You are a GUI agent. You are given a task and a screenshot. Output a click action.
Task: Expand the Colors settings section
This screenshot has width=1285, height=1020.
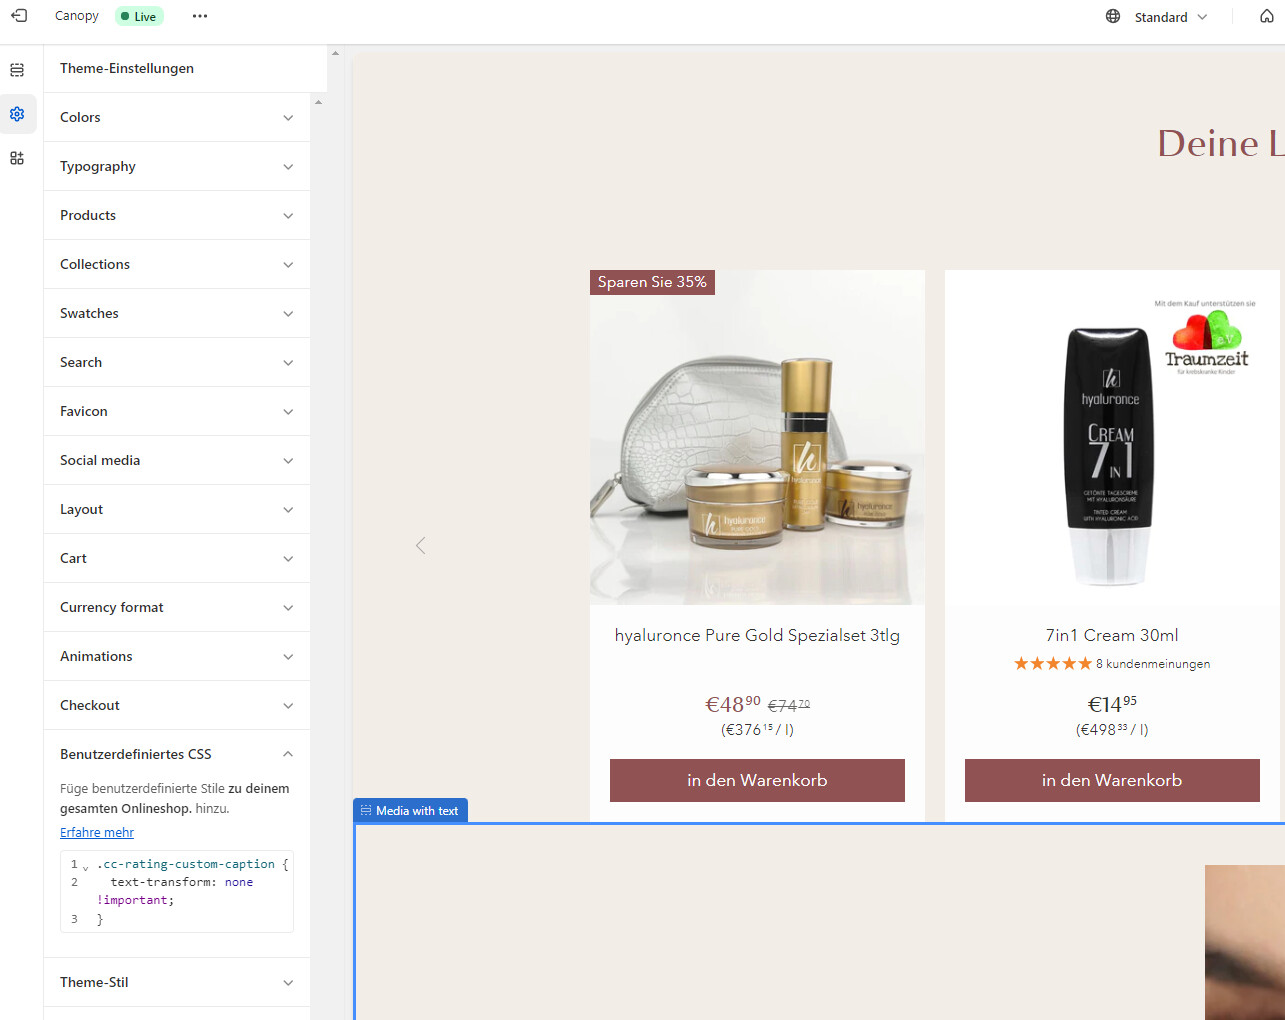tap(177, 117)
